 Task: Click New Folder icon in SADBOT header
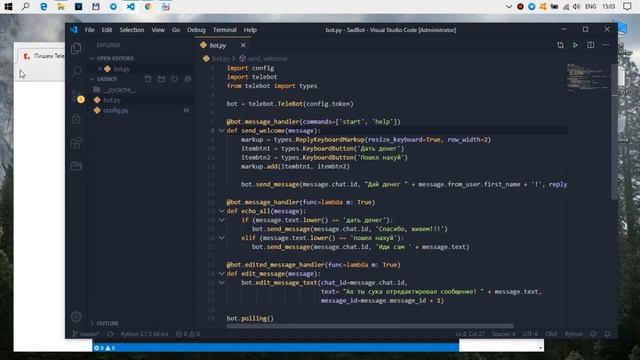tap(161, 79)
